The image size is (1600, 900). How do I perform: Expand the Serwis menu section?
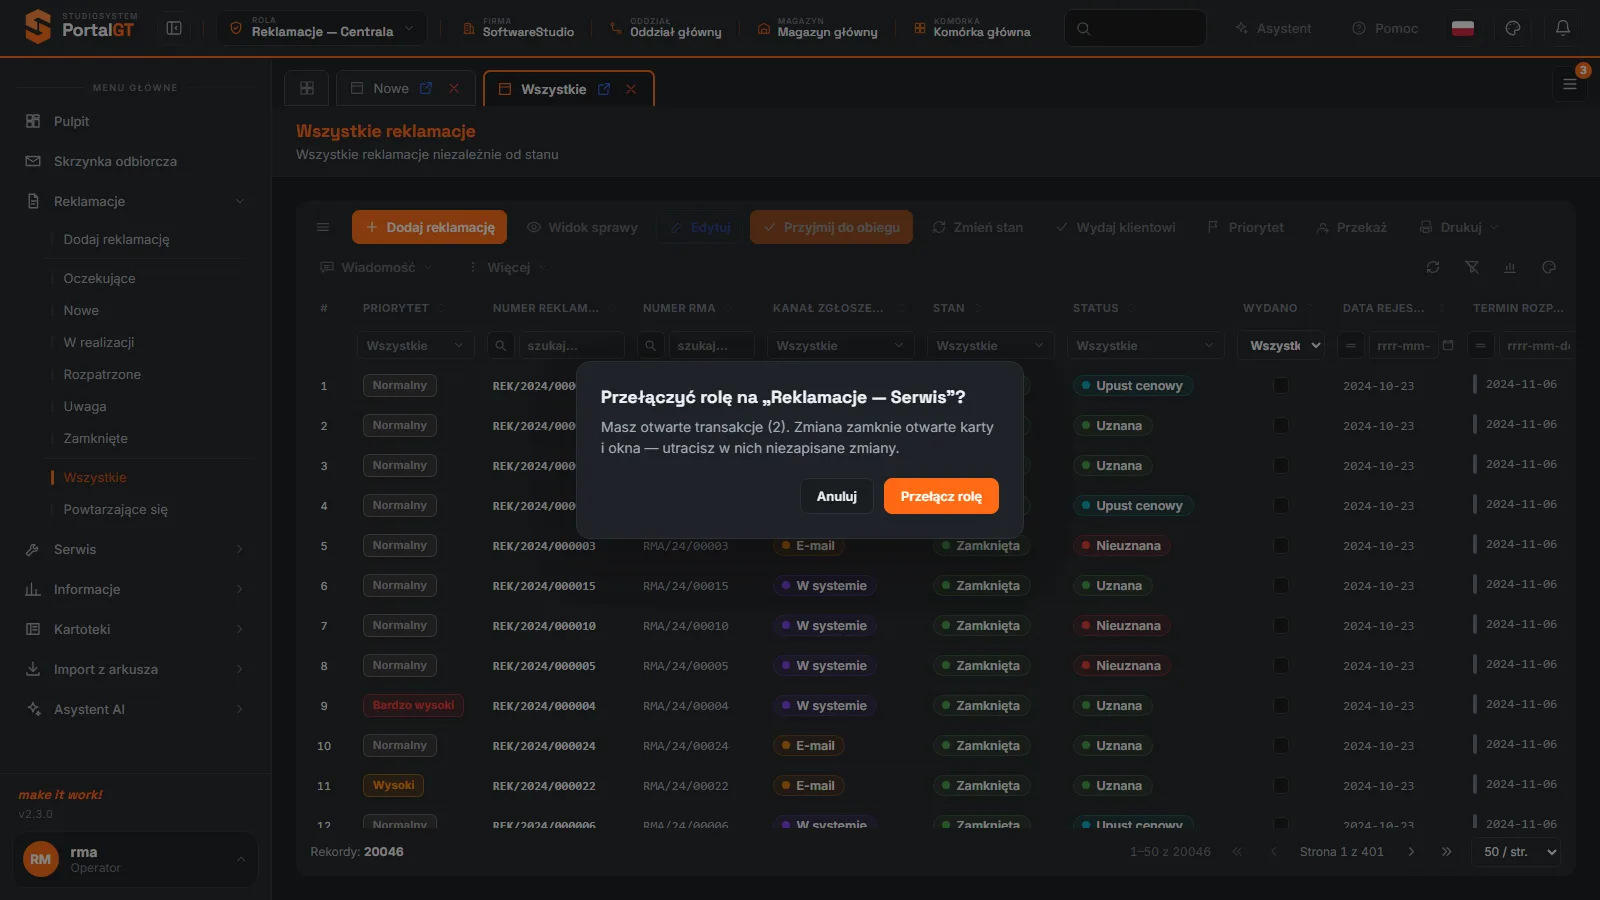click(x=135, y=549)
